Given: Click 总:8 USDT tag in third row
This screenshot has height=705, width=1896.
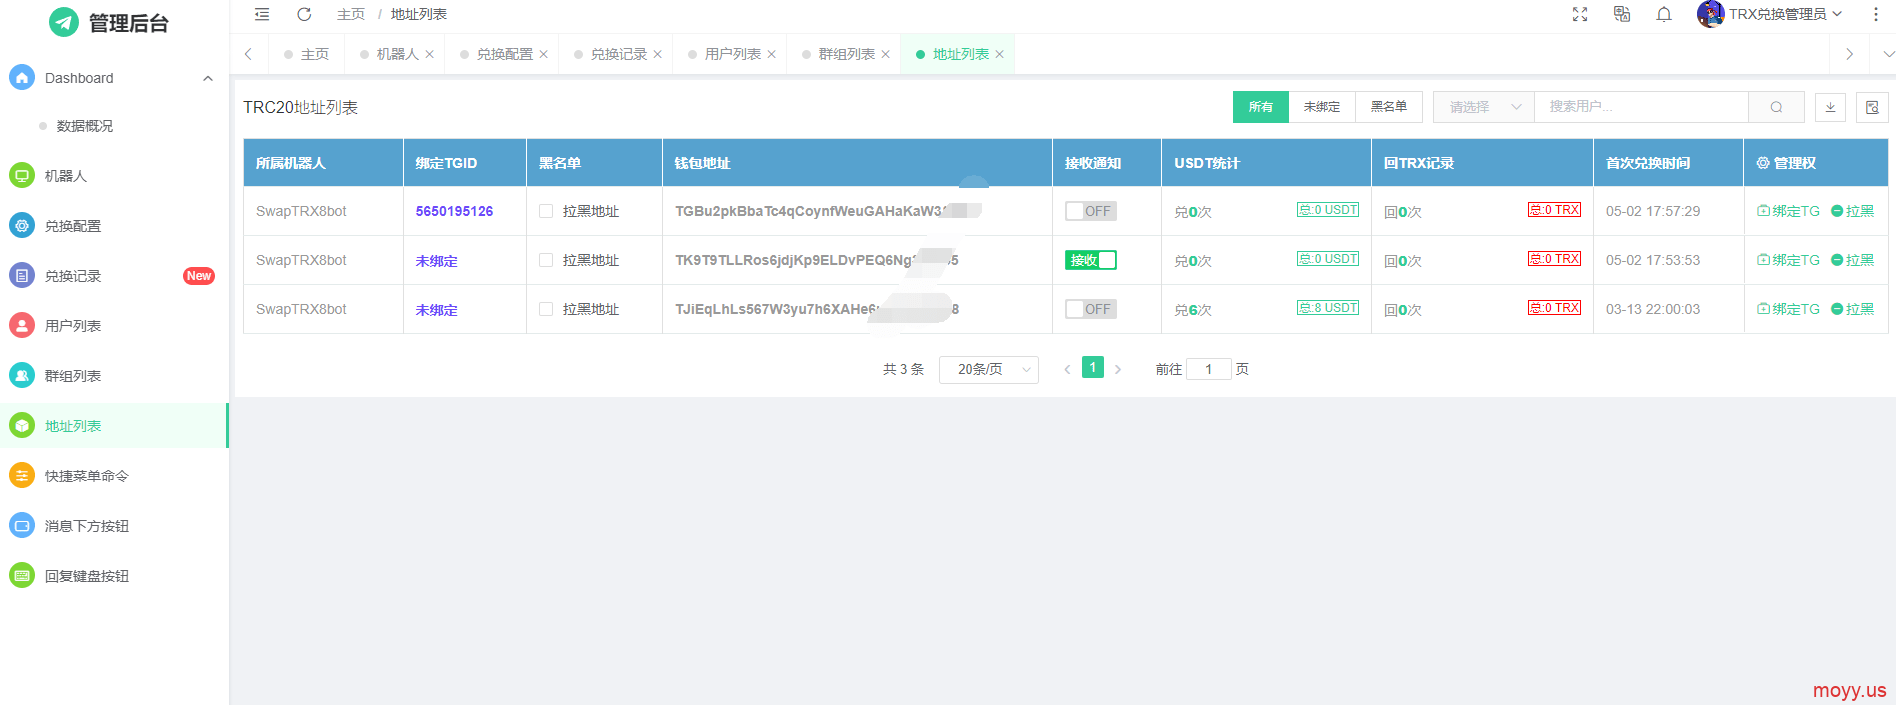Looking at the screenshot, I should click(x=1328, y=308).
